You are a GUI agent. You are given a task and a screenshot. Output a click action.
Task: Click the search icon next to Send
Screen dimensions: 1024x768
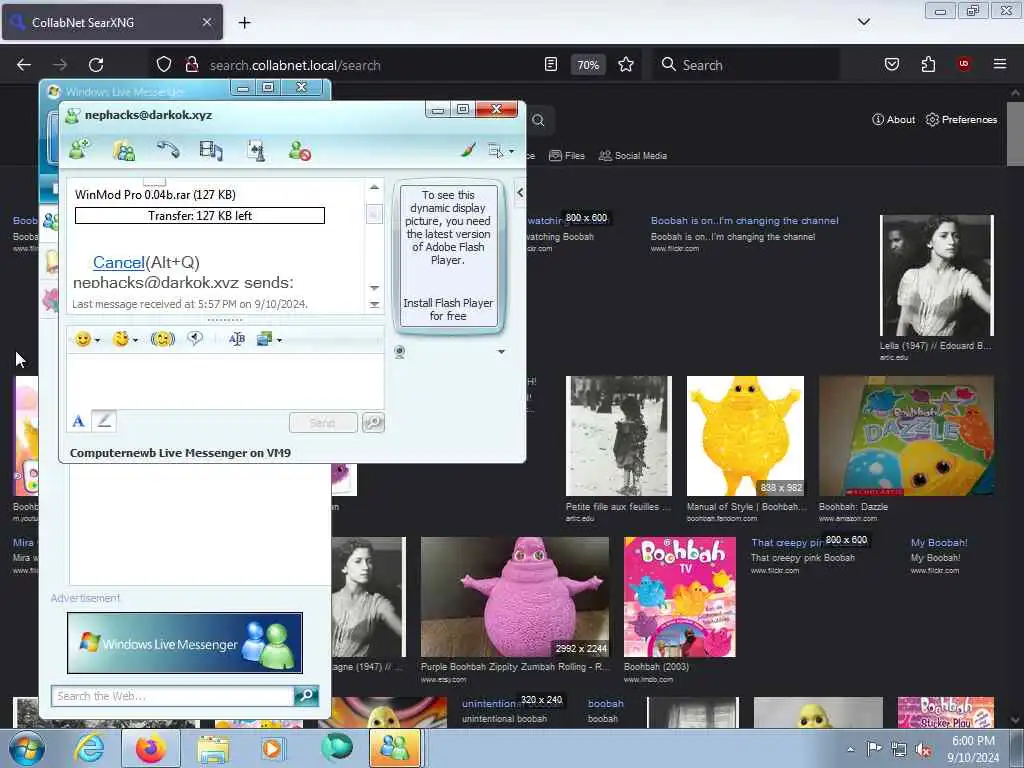[x=374, y=423]
